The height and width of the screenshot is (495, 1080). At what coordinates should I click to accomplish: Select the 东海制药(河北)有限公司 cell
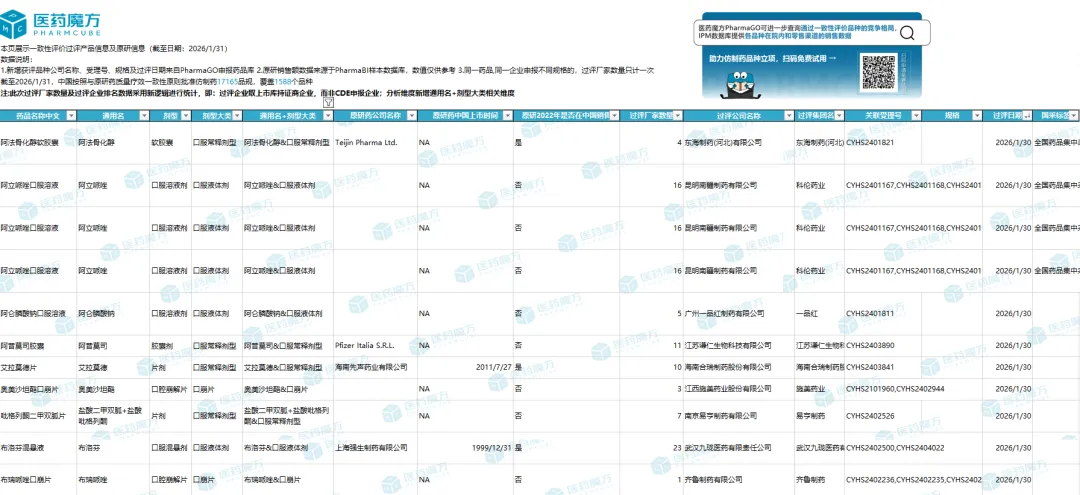click(738, 142)
